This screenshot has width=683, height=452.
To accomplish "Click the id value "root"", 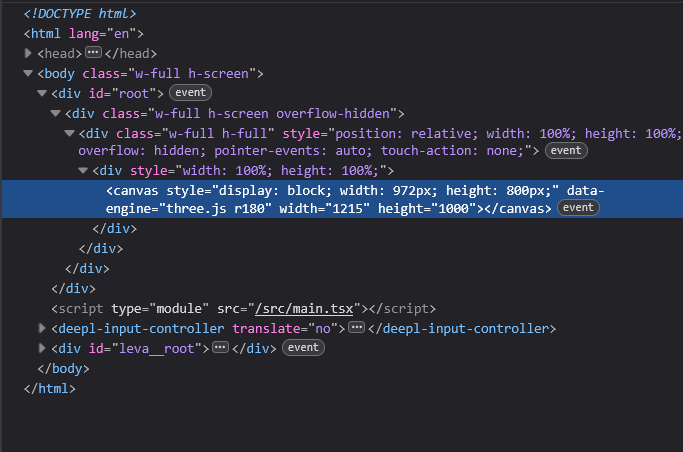I will pyautogui.click(x=134, y=94).
